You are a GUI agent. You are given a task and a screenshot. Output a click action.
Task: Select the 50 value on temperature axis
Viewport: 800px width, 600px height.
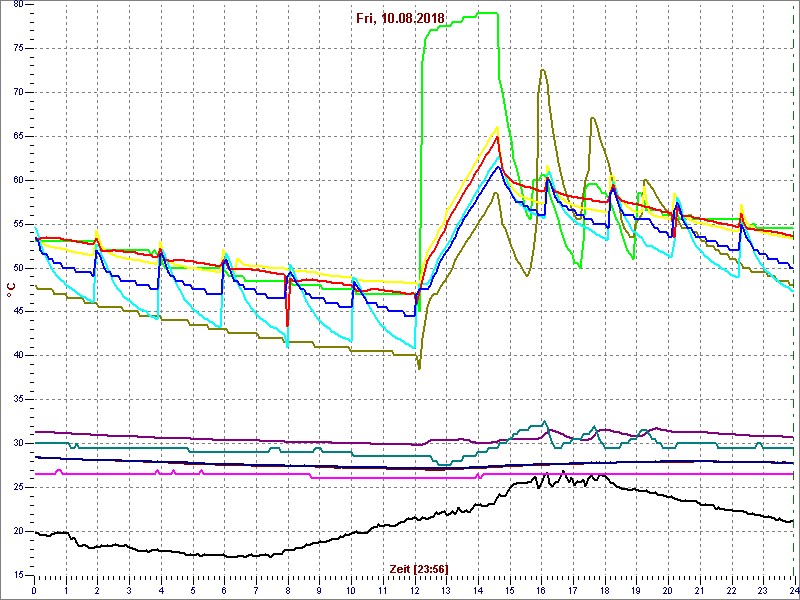[x=18, y=268]
